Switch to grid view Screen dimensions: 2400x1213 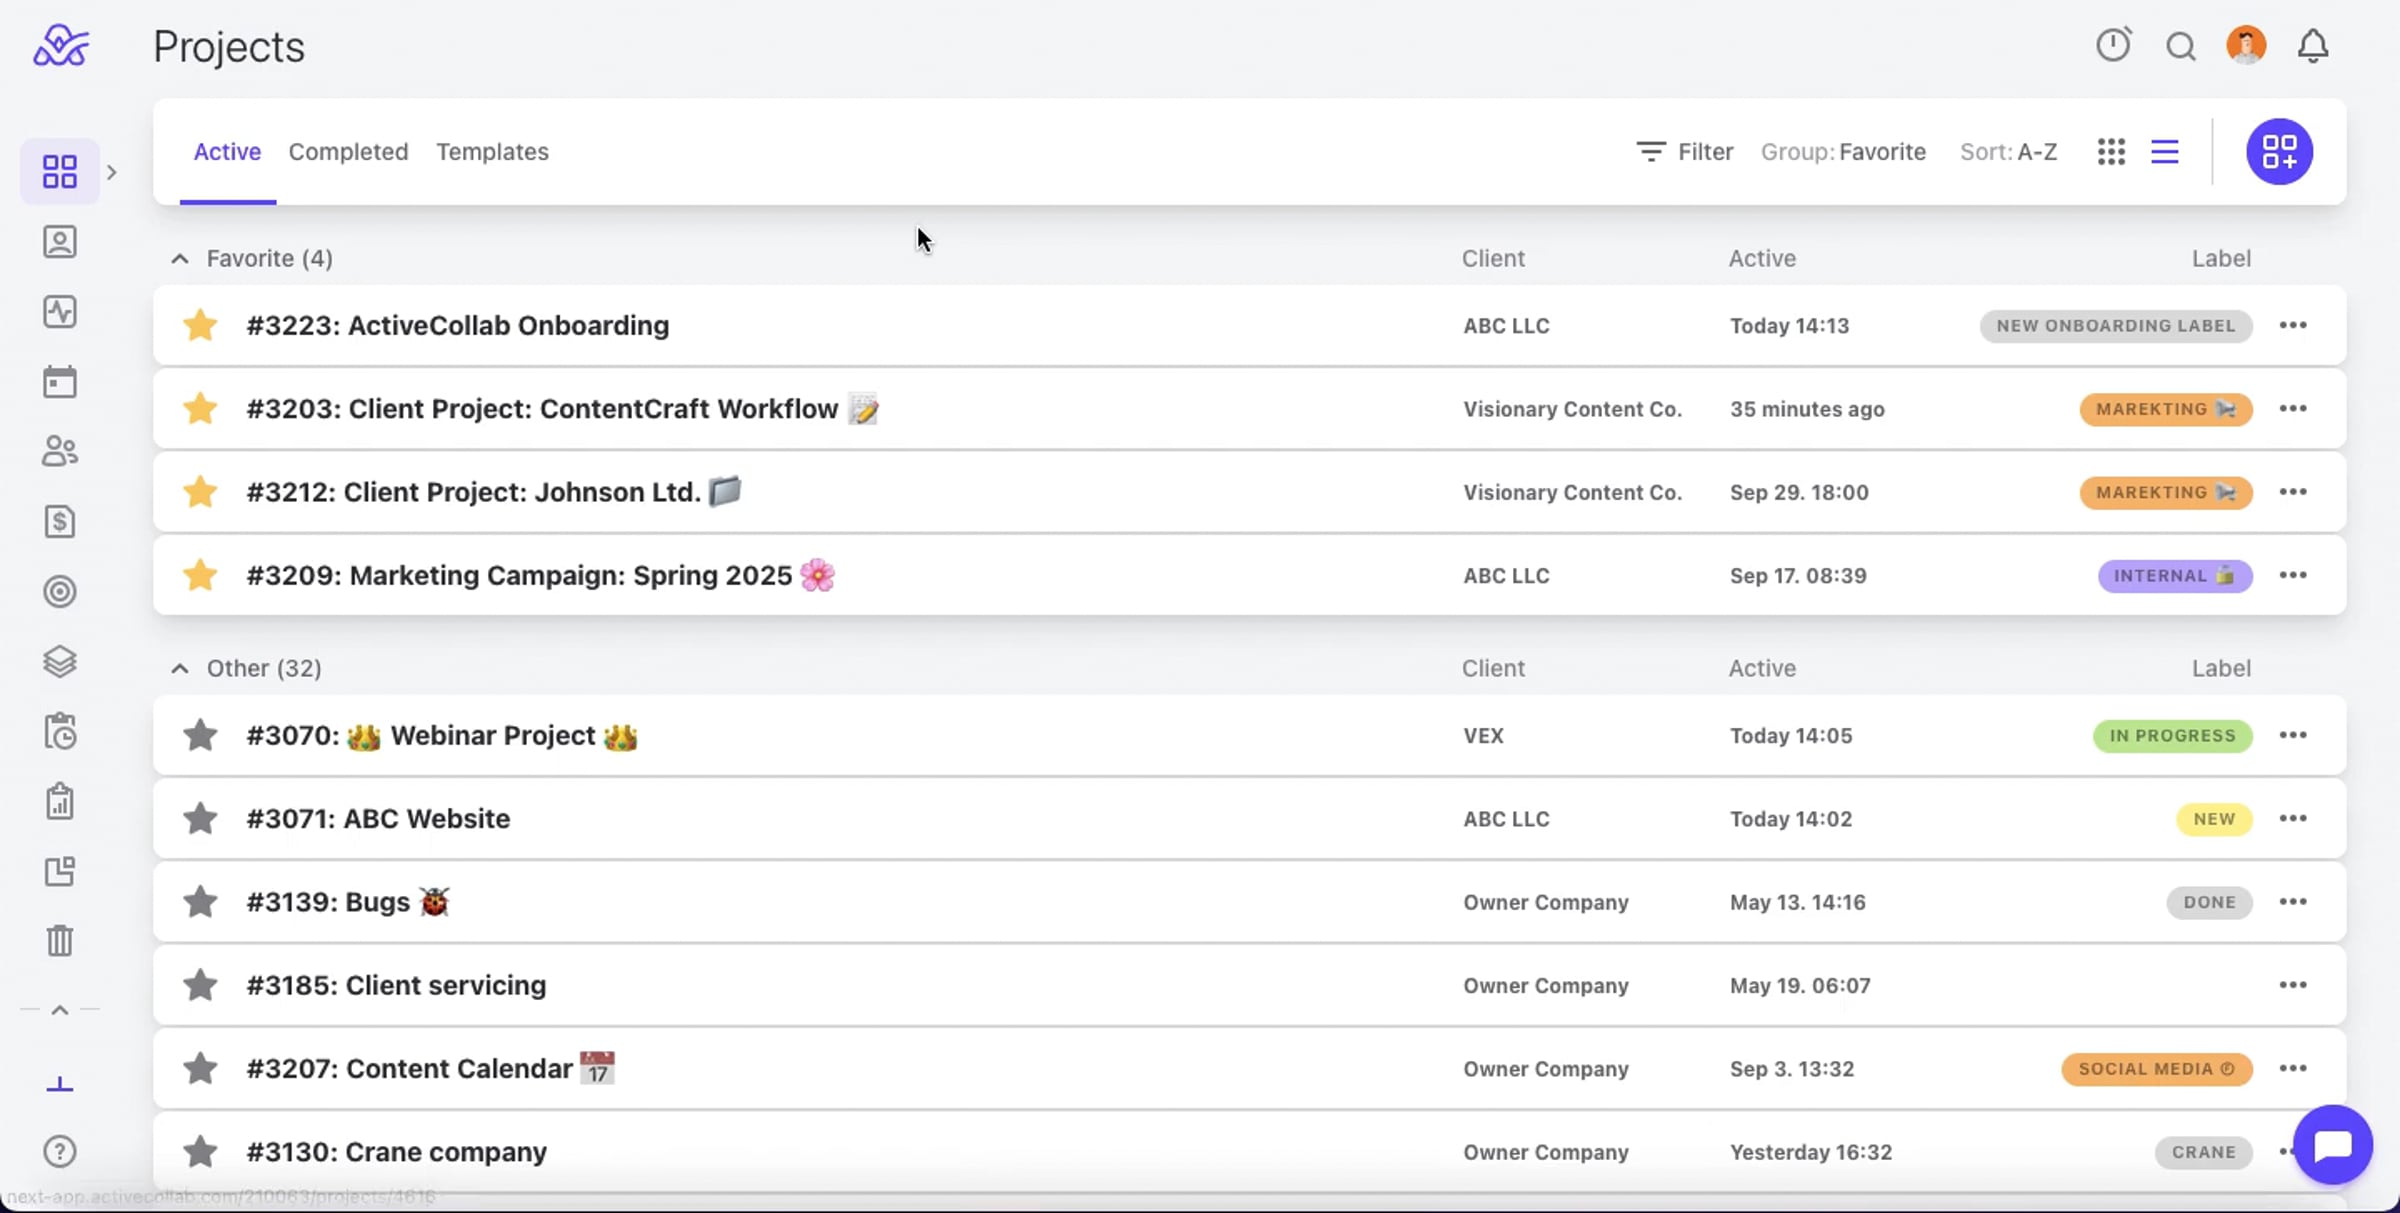tap(2111, 152)
